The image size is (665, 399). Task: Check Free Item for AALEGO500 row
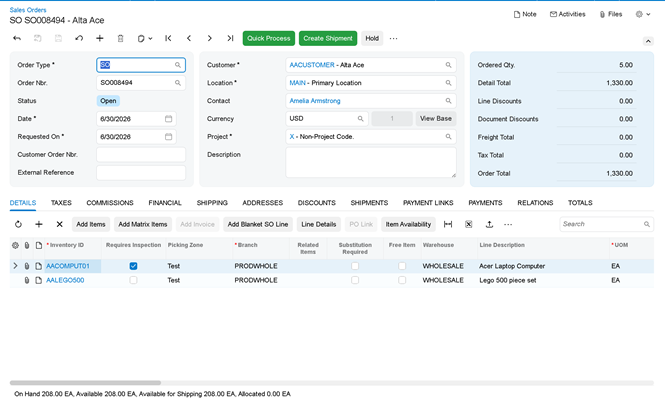tap(402, 280)
